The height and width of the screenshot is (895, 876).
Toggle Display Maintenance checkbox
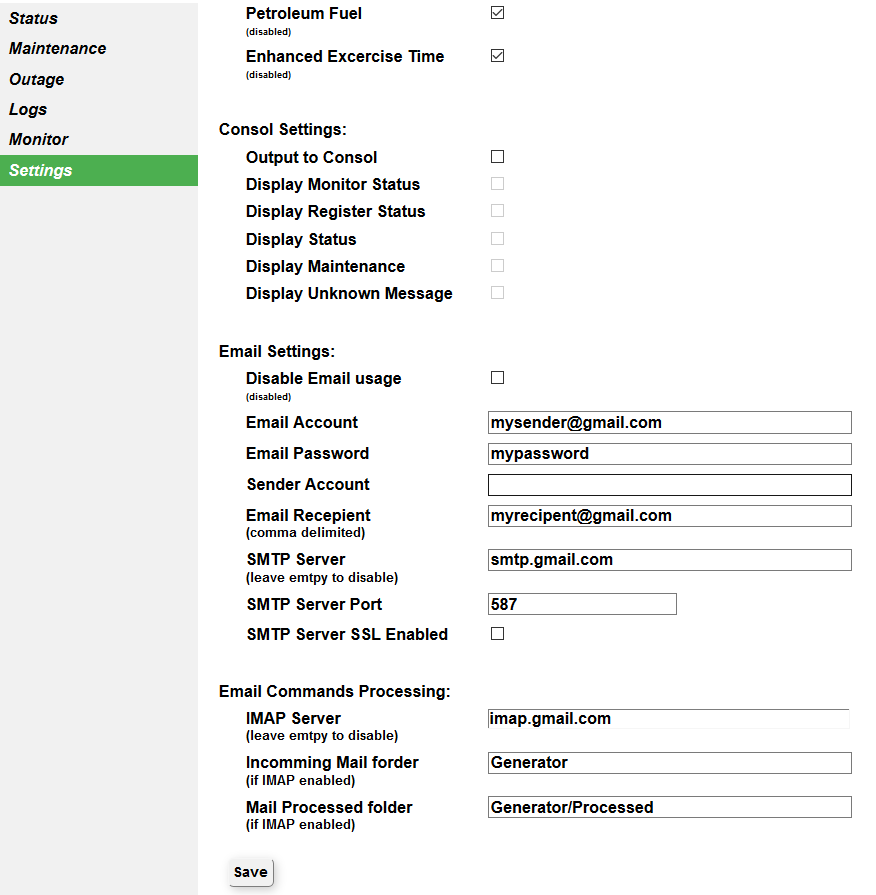[498, 265]
